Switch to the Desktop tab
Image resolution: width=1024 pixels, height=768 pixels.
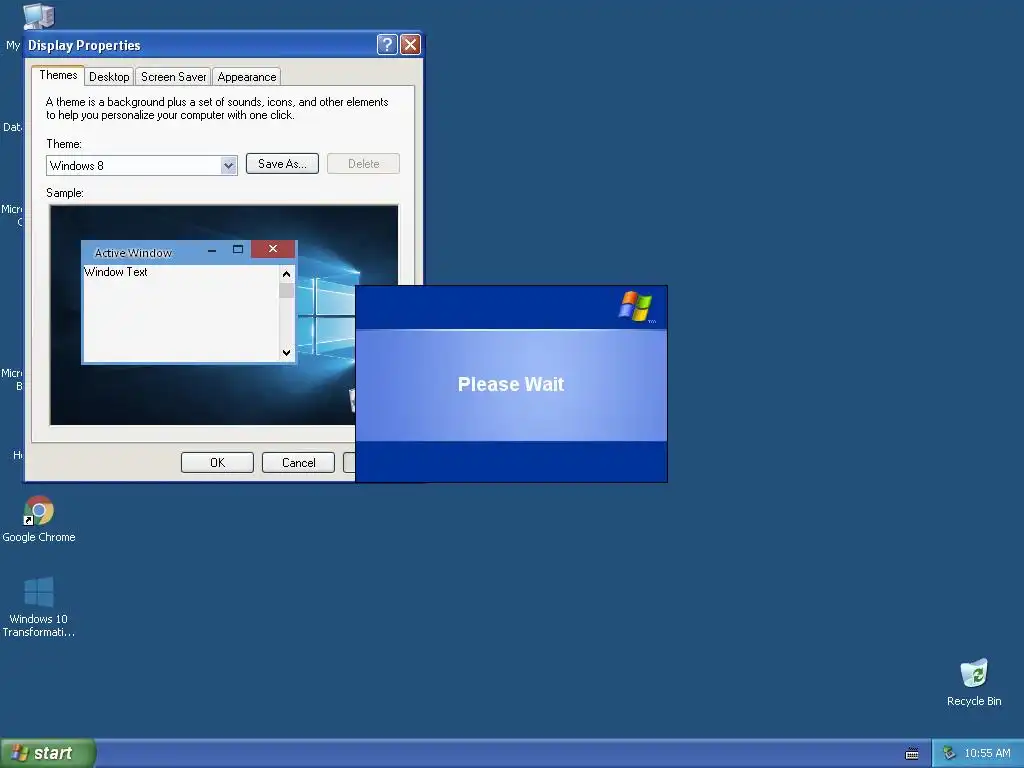click(x=109, y=76)
